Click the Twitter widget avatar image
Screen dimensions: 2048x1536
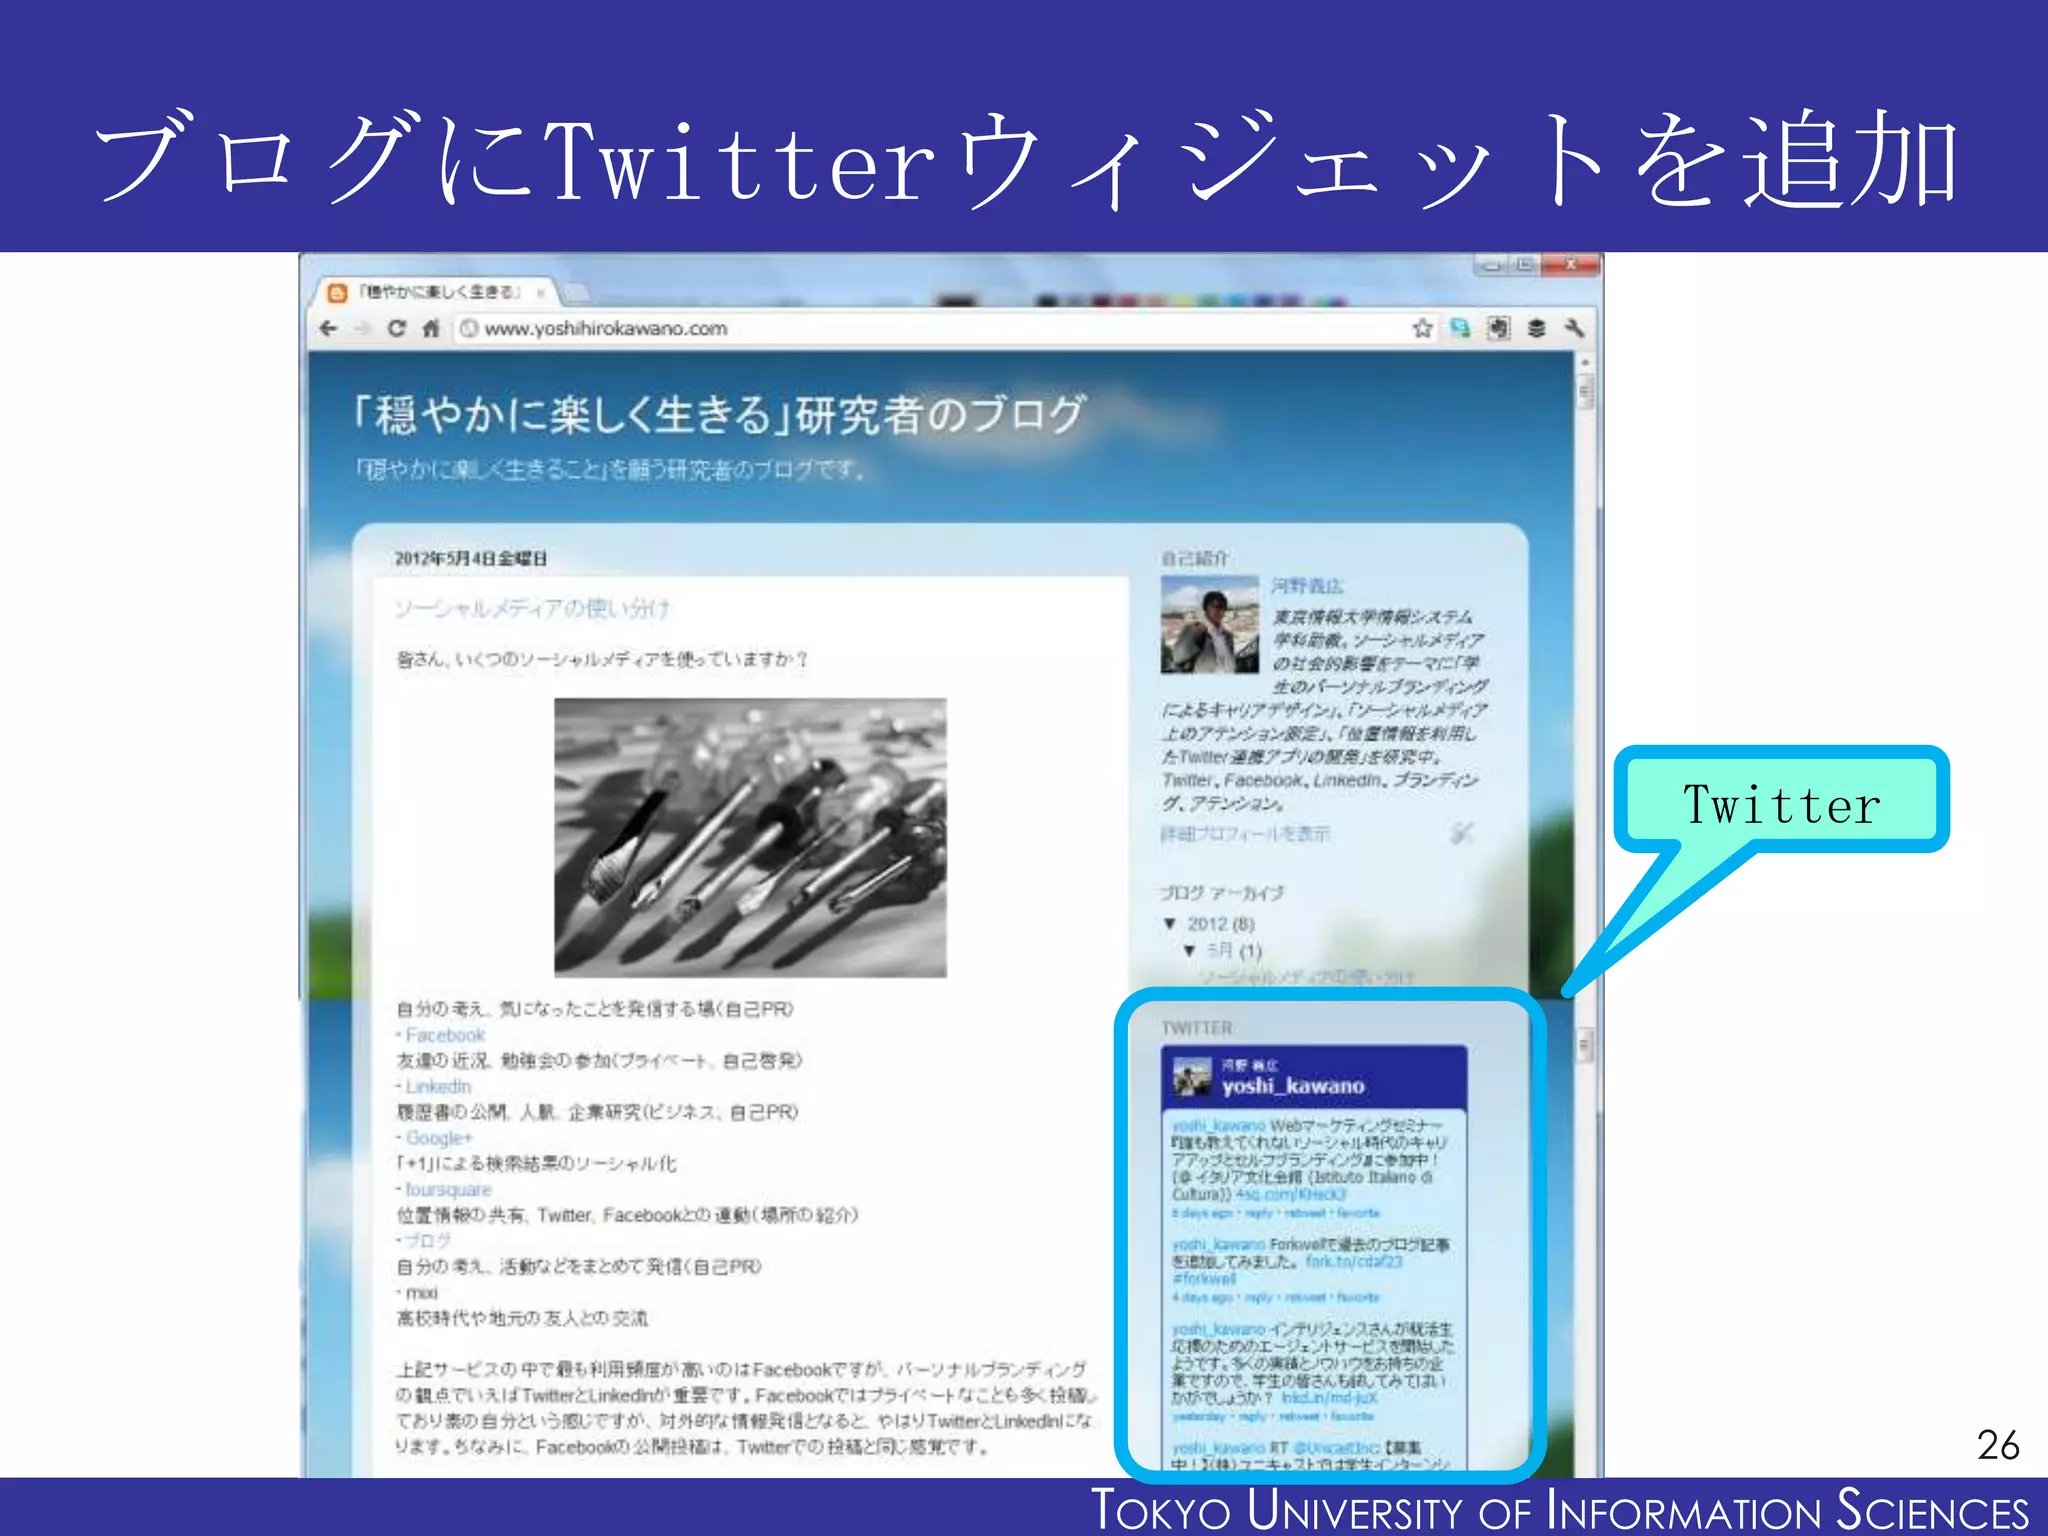tap(1192, 1078)
